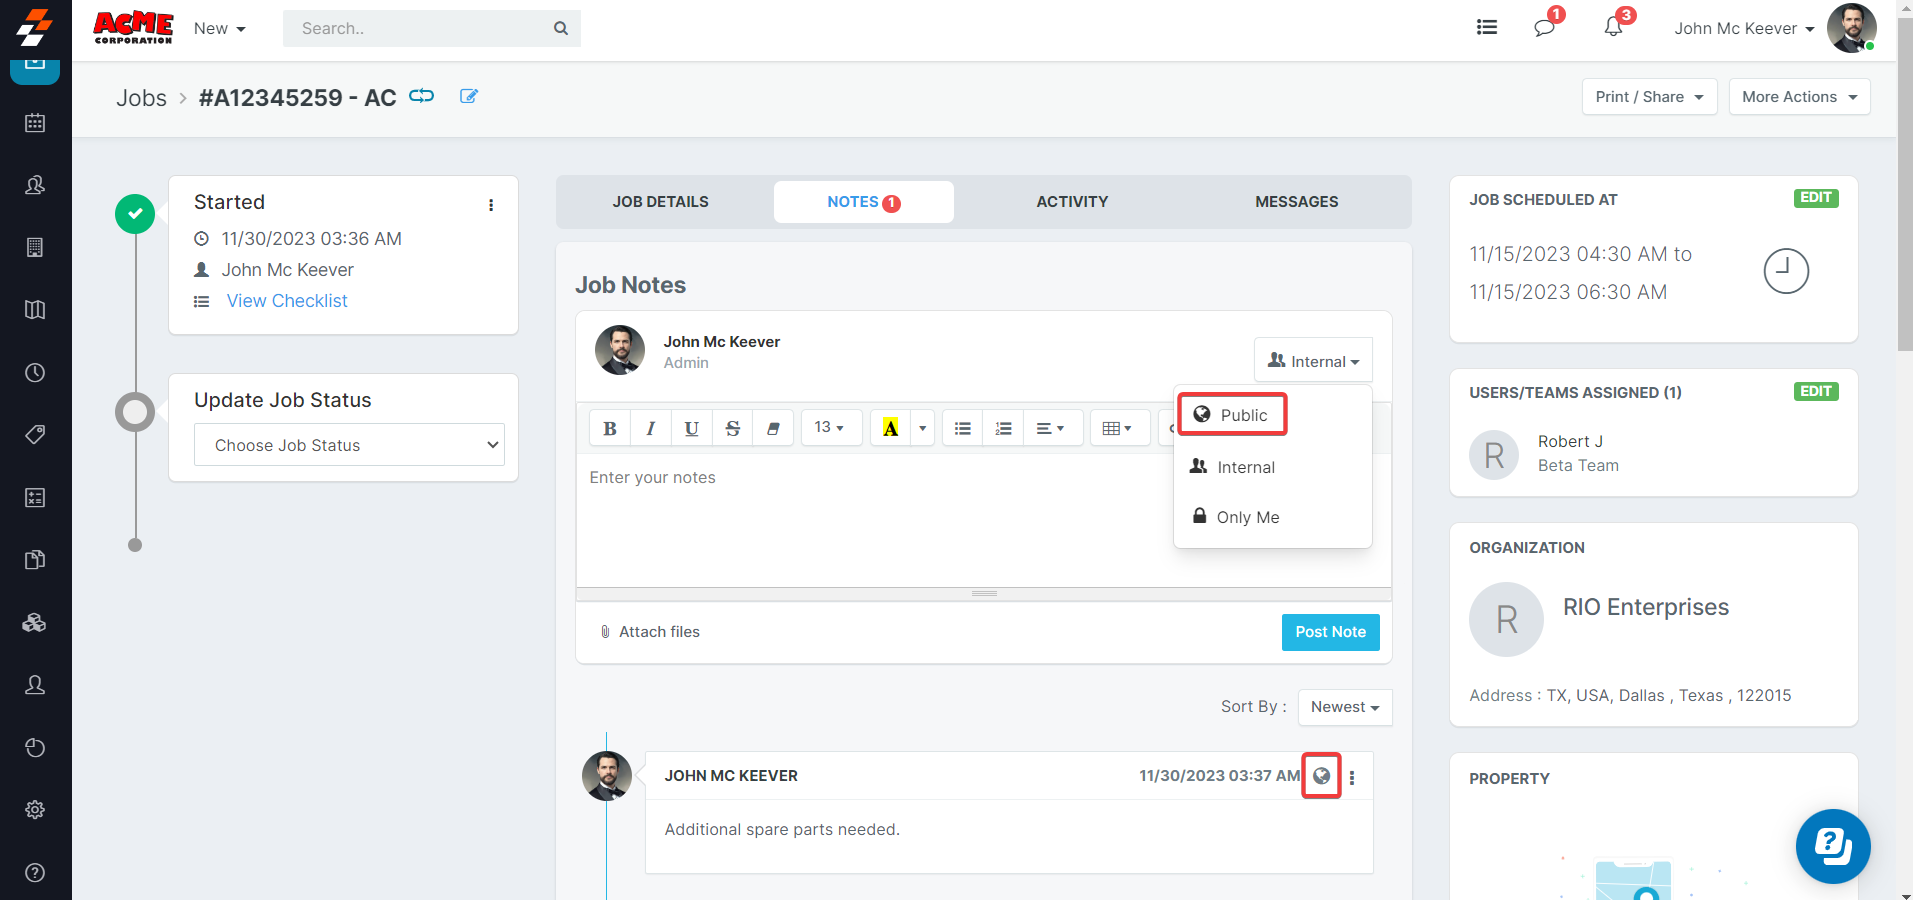Image resolution: width=1913 pixels, height=900 pixels.
Task: Toggle italic text formatting
Action: tap(651, 428)
